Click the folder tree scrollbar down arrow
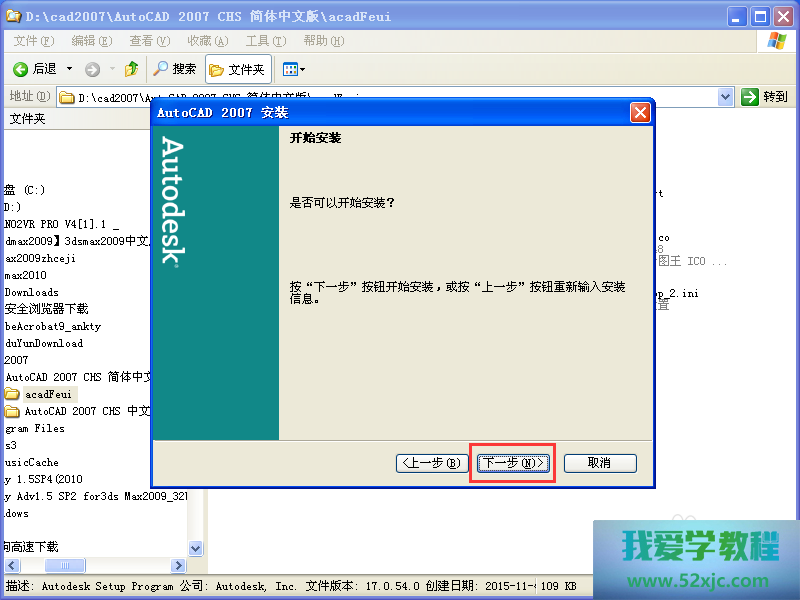 (x=195, y=549)
